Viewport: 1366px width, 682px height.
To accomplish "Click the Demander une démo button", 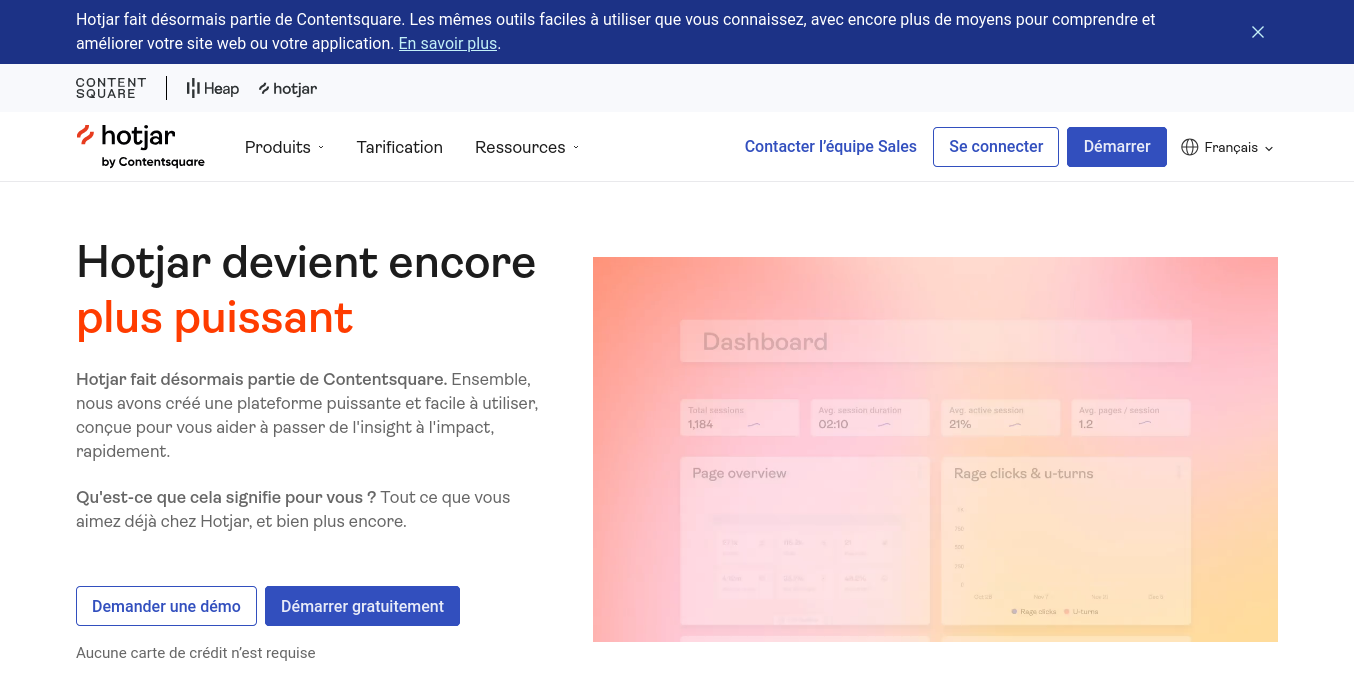I will tap(166, 606).
